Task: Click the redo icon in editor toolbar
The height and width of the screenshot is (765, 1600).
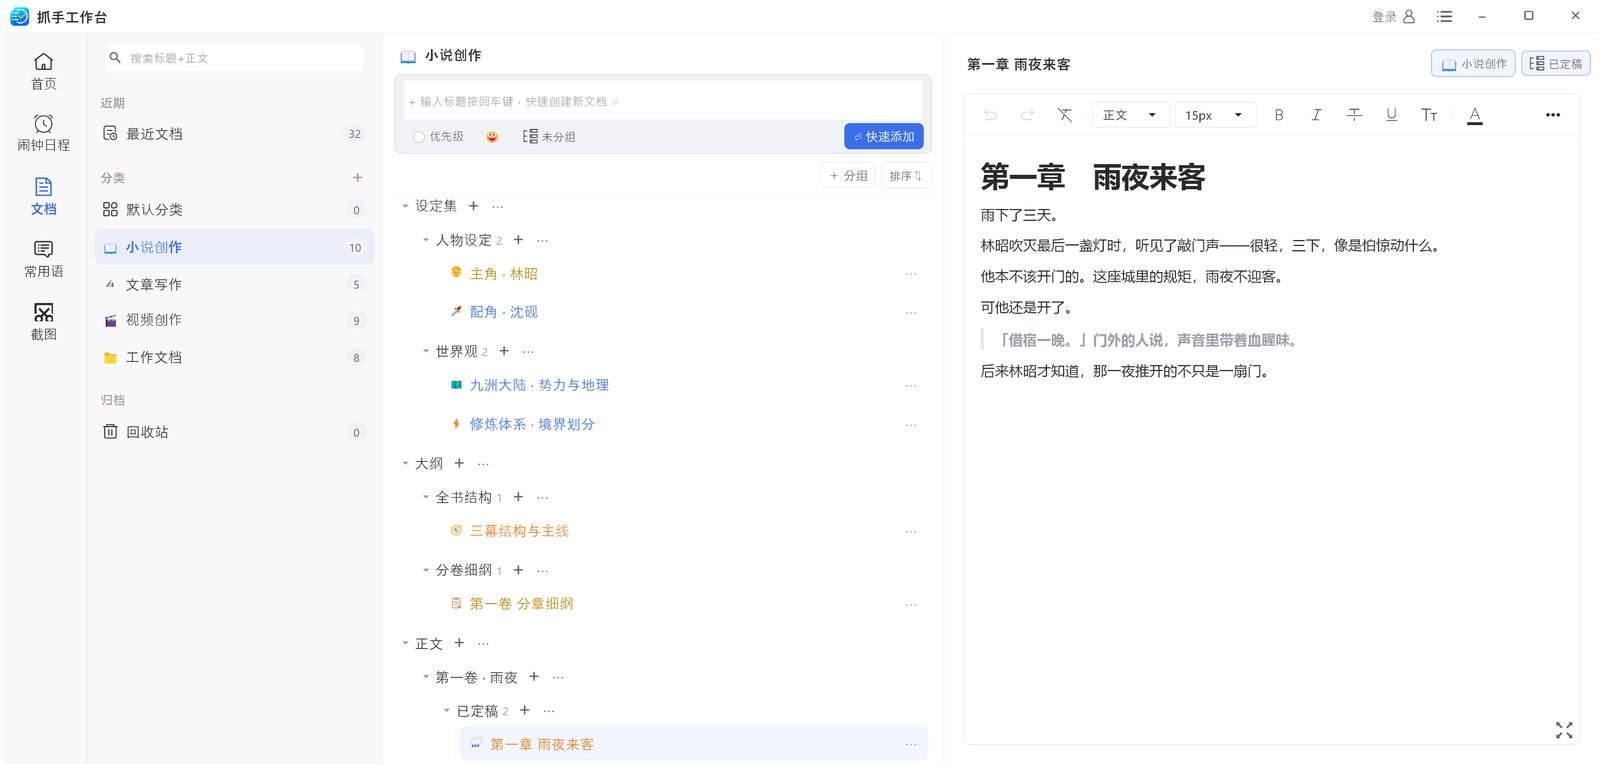Action: pos(1027,115)
